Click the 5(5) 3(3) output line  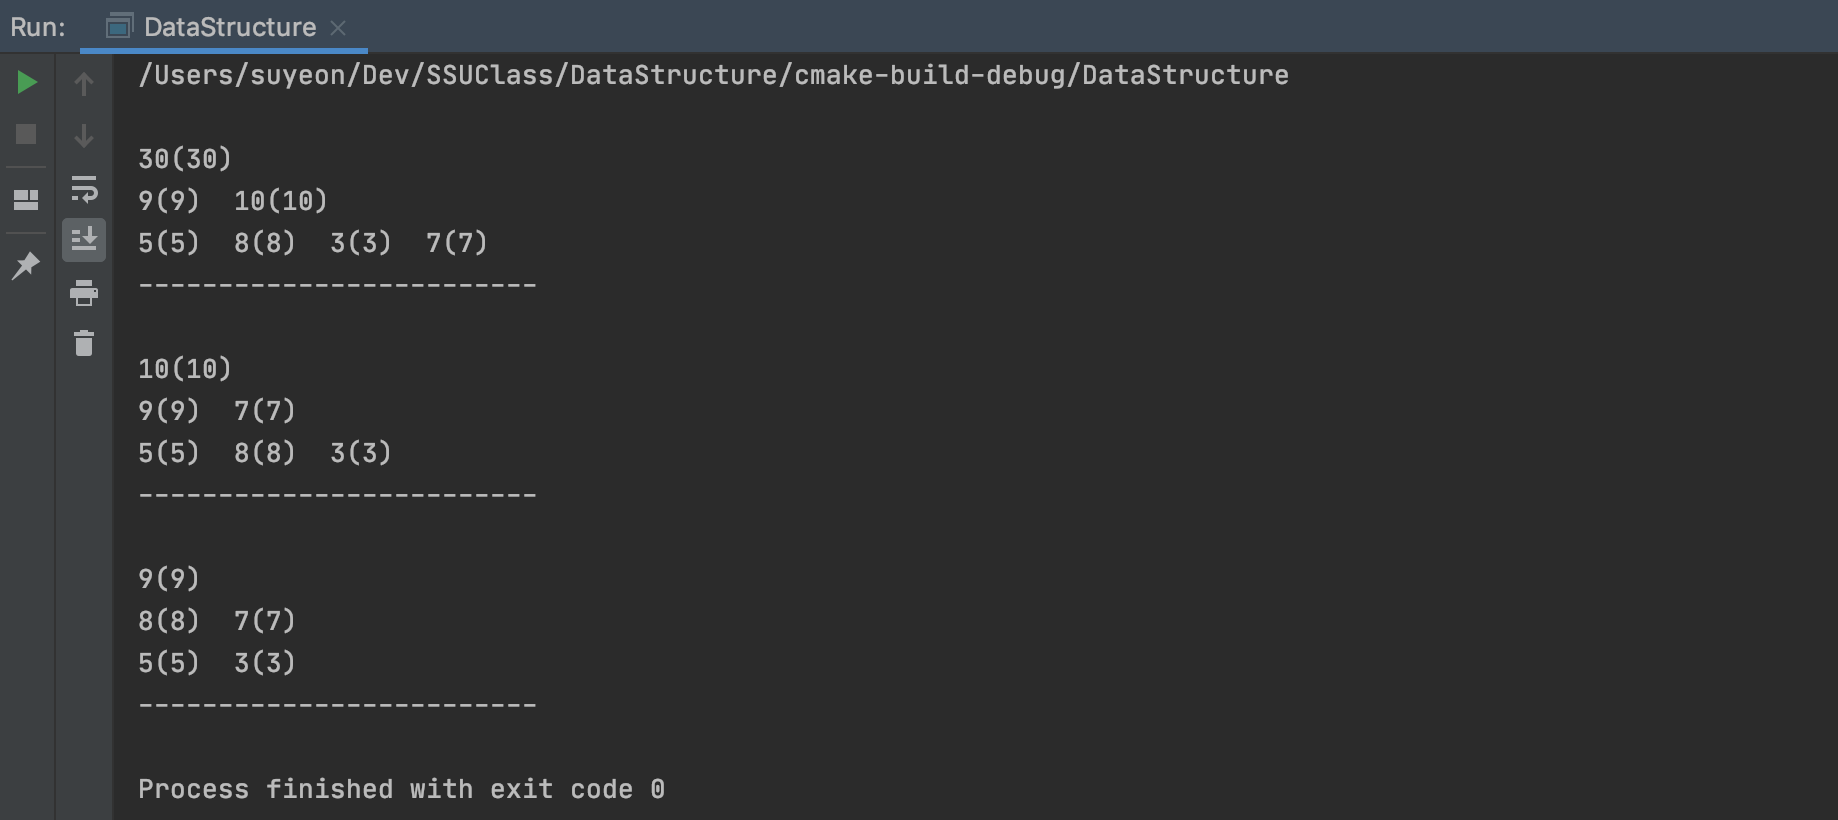click(x=217, y=663)
